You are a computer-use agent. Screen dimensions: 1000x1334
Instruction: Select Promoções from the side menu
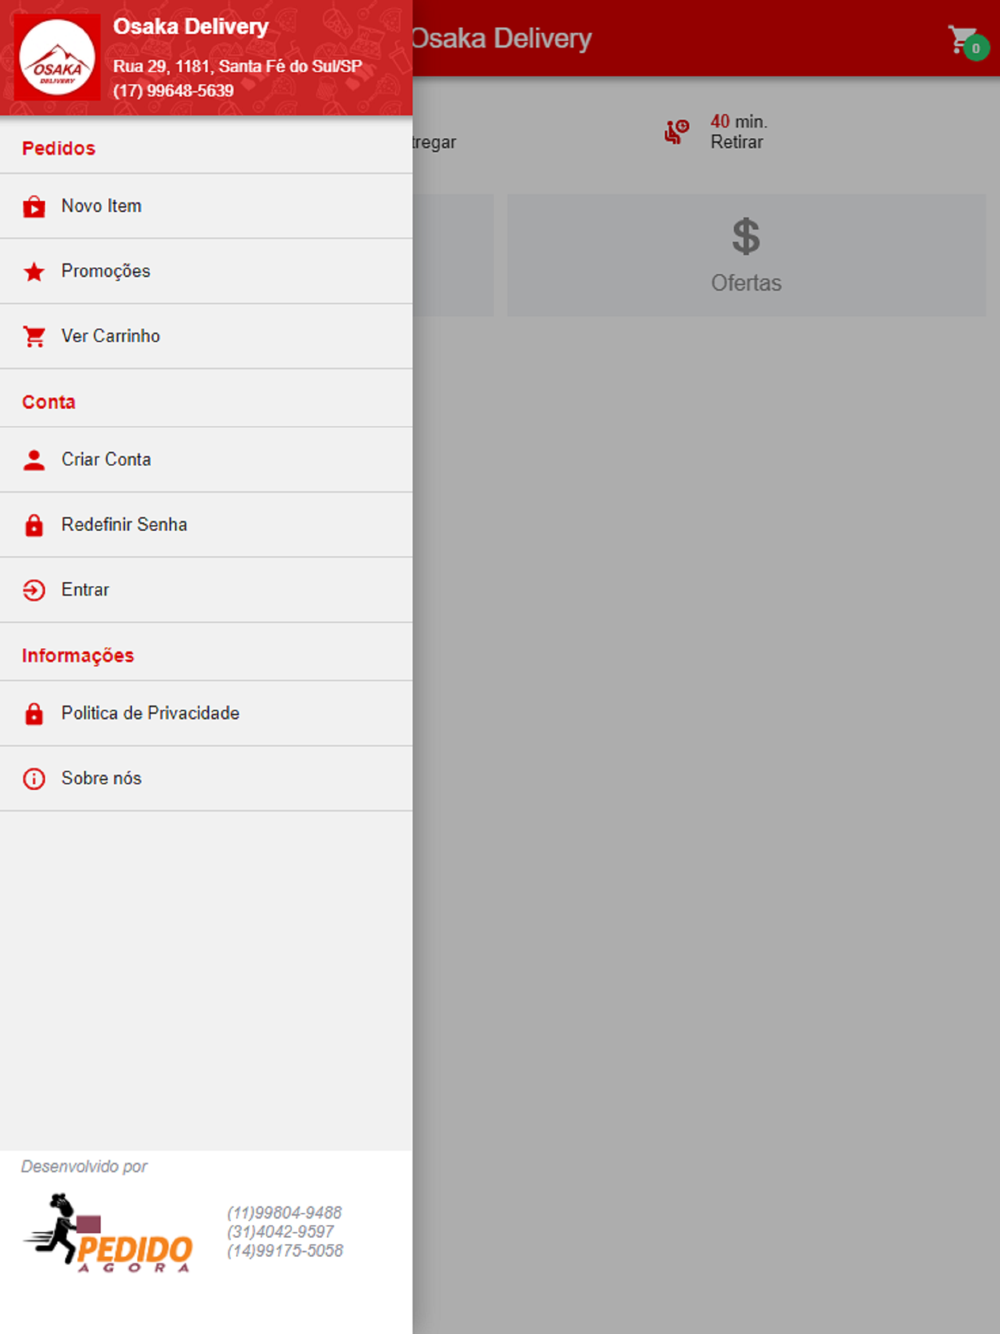pos(206,271)
